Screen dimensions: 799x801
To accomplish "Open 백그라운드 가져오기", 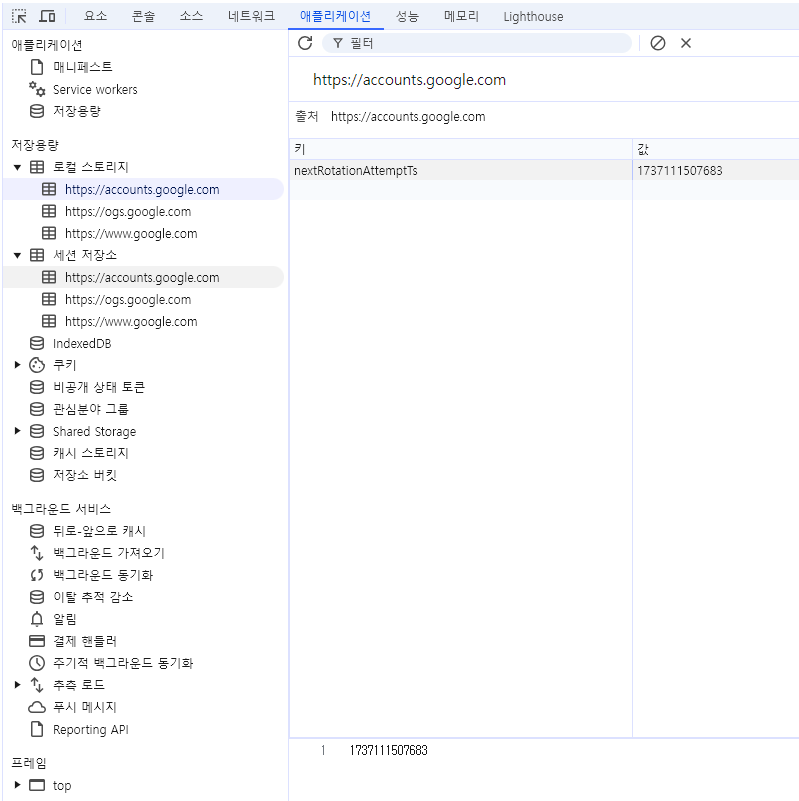I will point(108,553).
